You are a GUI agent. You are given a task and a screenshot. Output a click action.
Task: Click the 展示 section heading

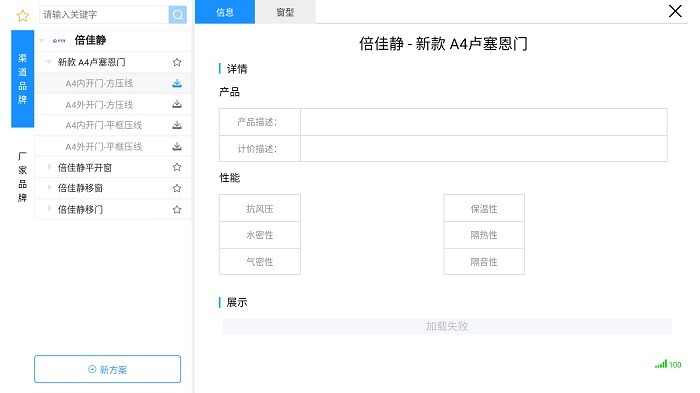point(237,302)
